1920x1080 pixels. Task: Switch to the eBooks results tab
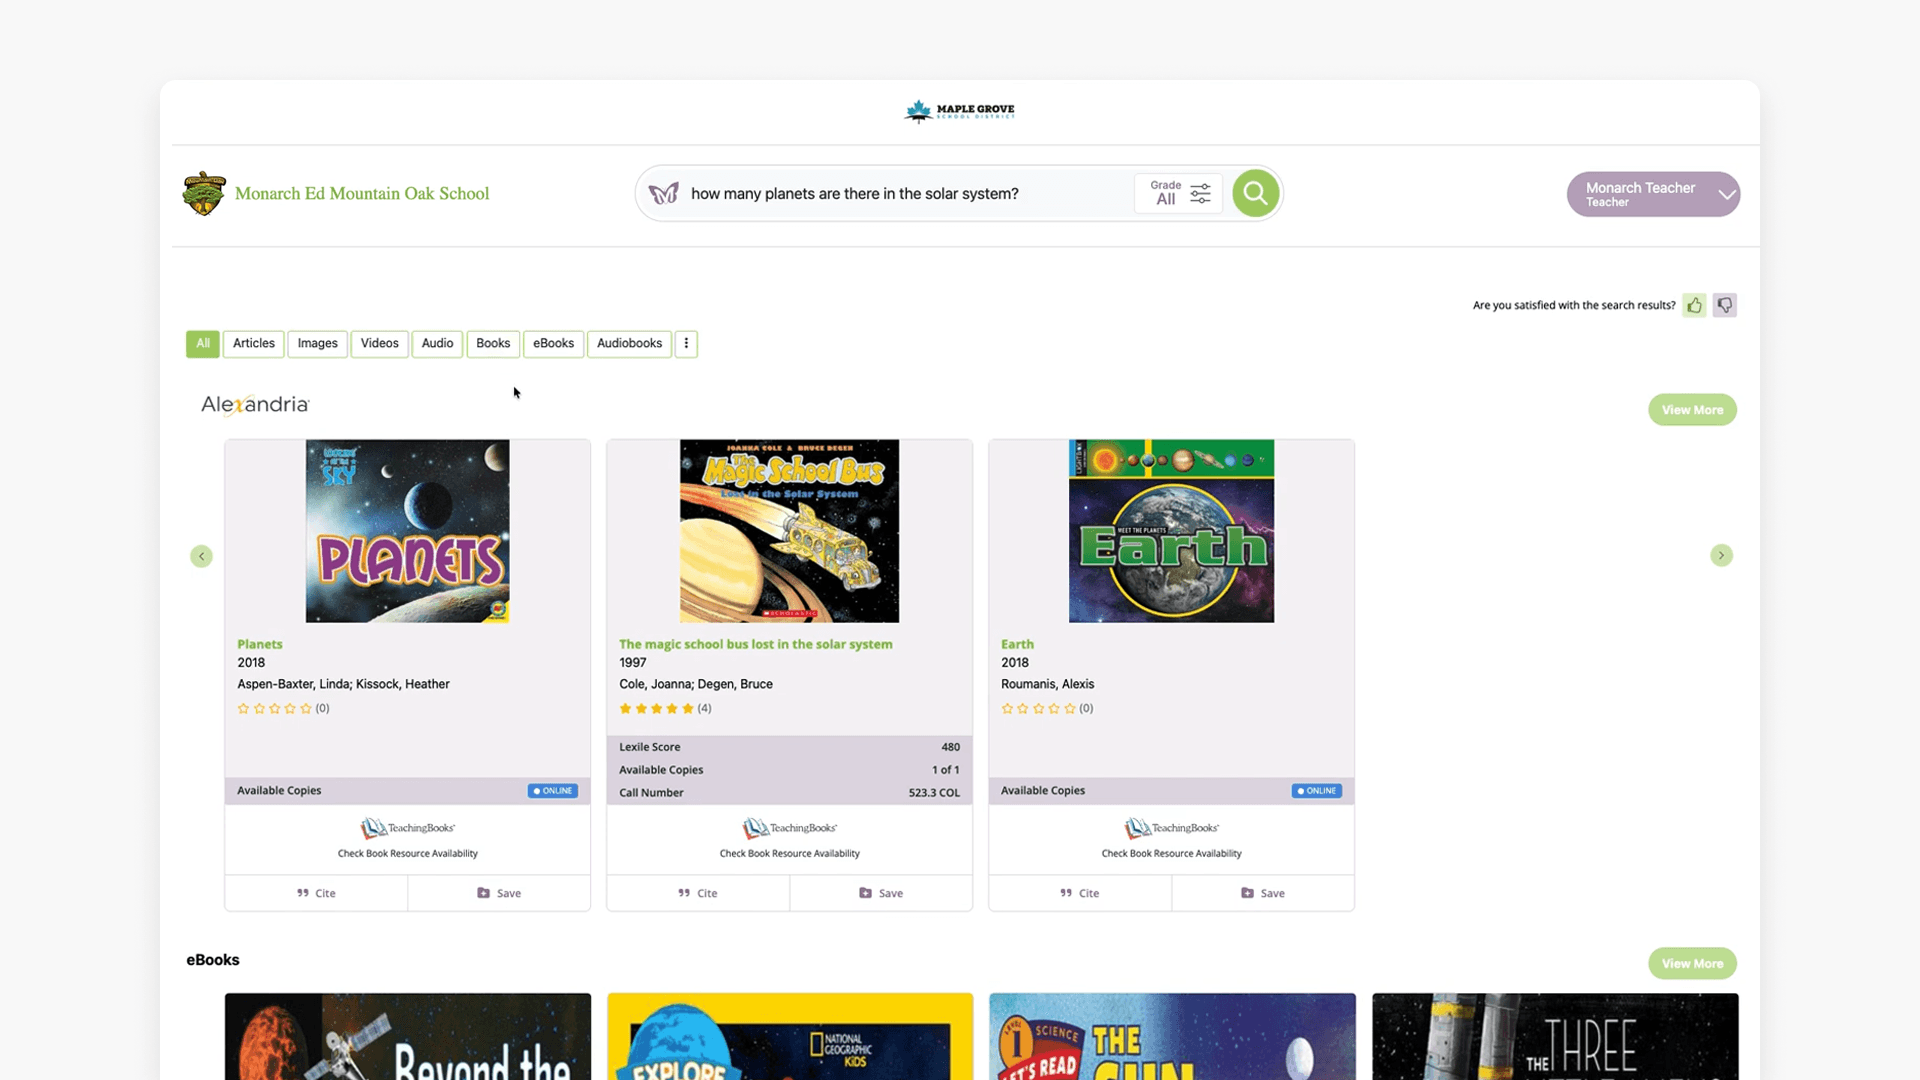(553, 343)
